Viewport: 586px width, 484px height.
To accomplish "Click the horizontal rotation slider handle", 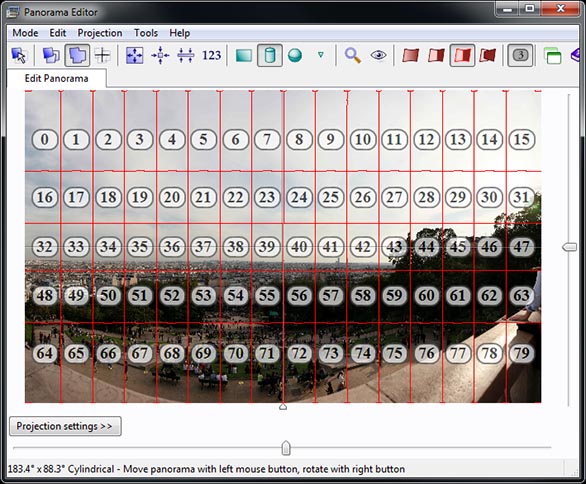I will pyautogui.click(x=286, y=448).
